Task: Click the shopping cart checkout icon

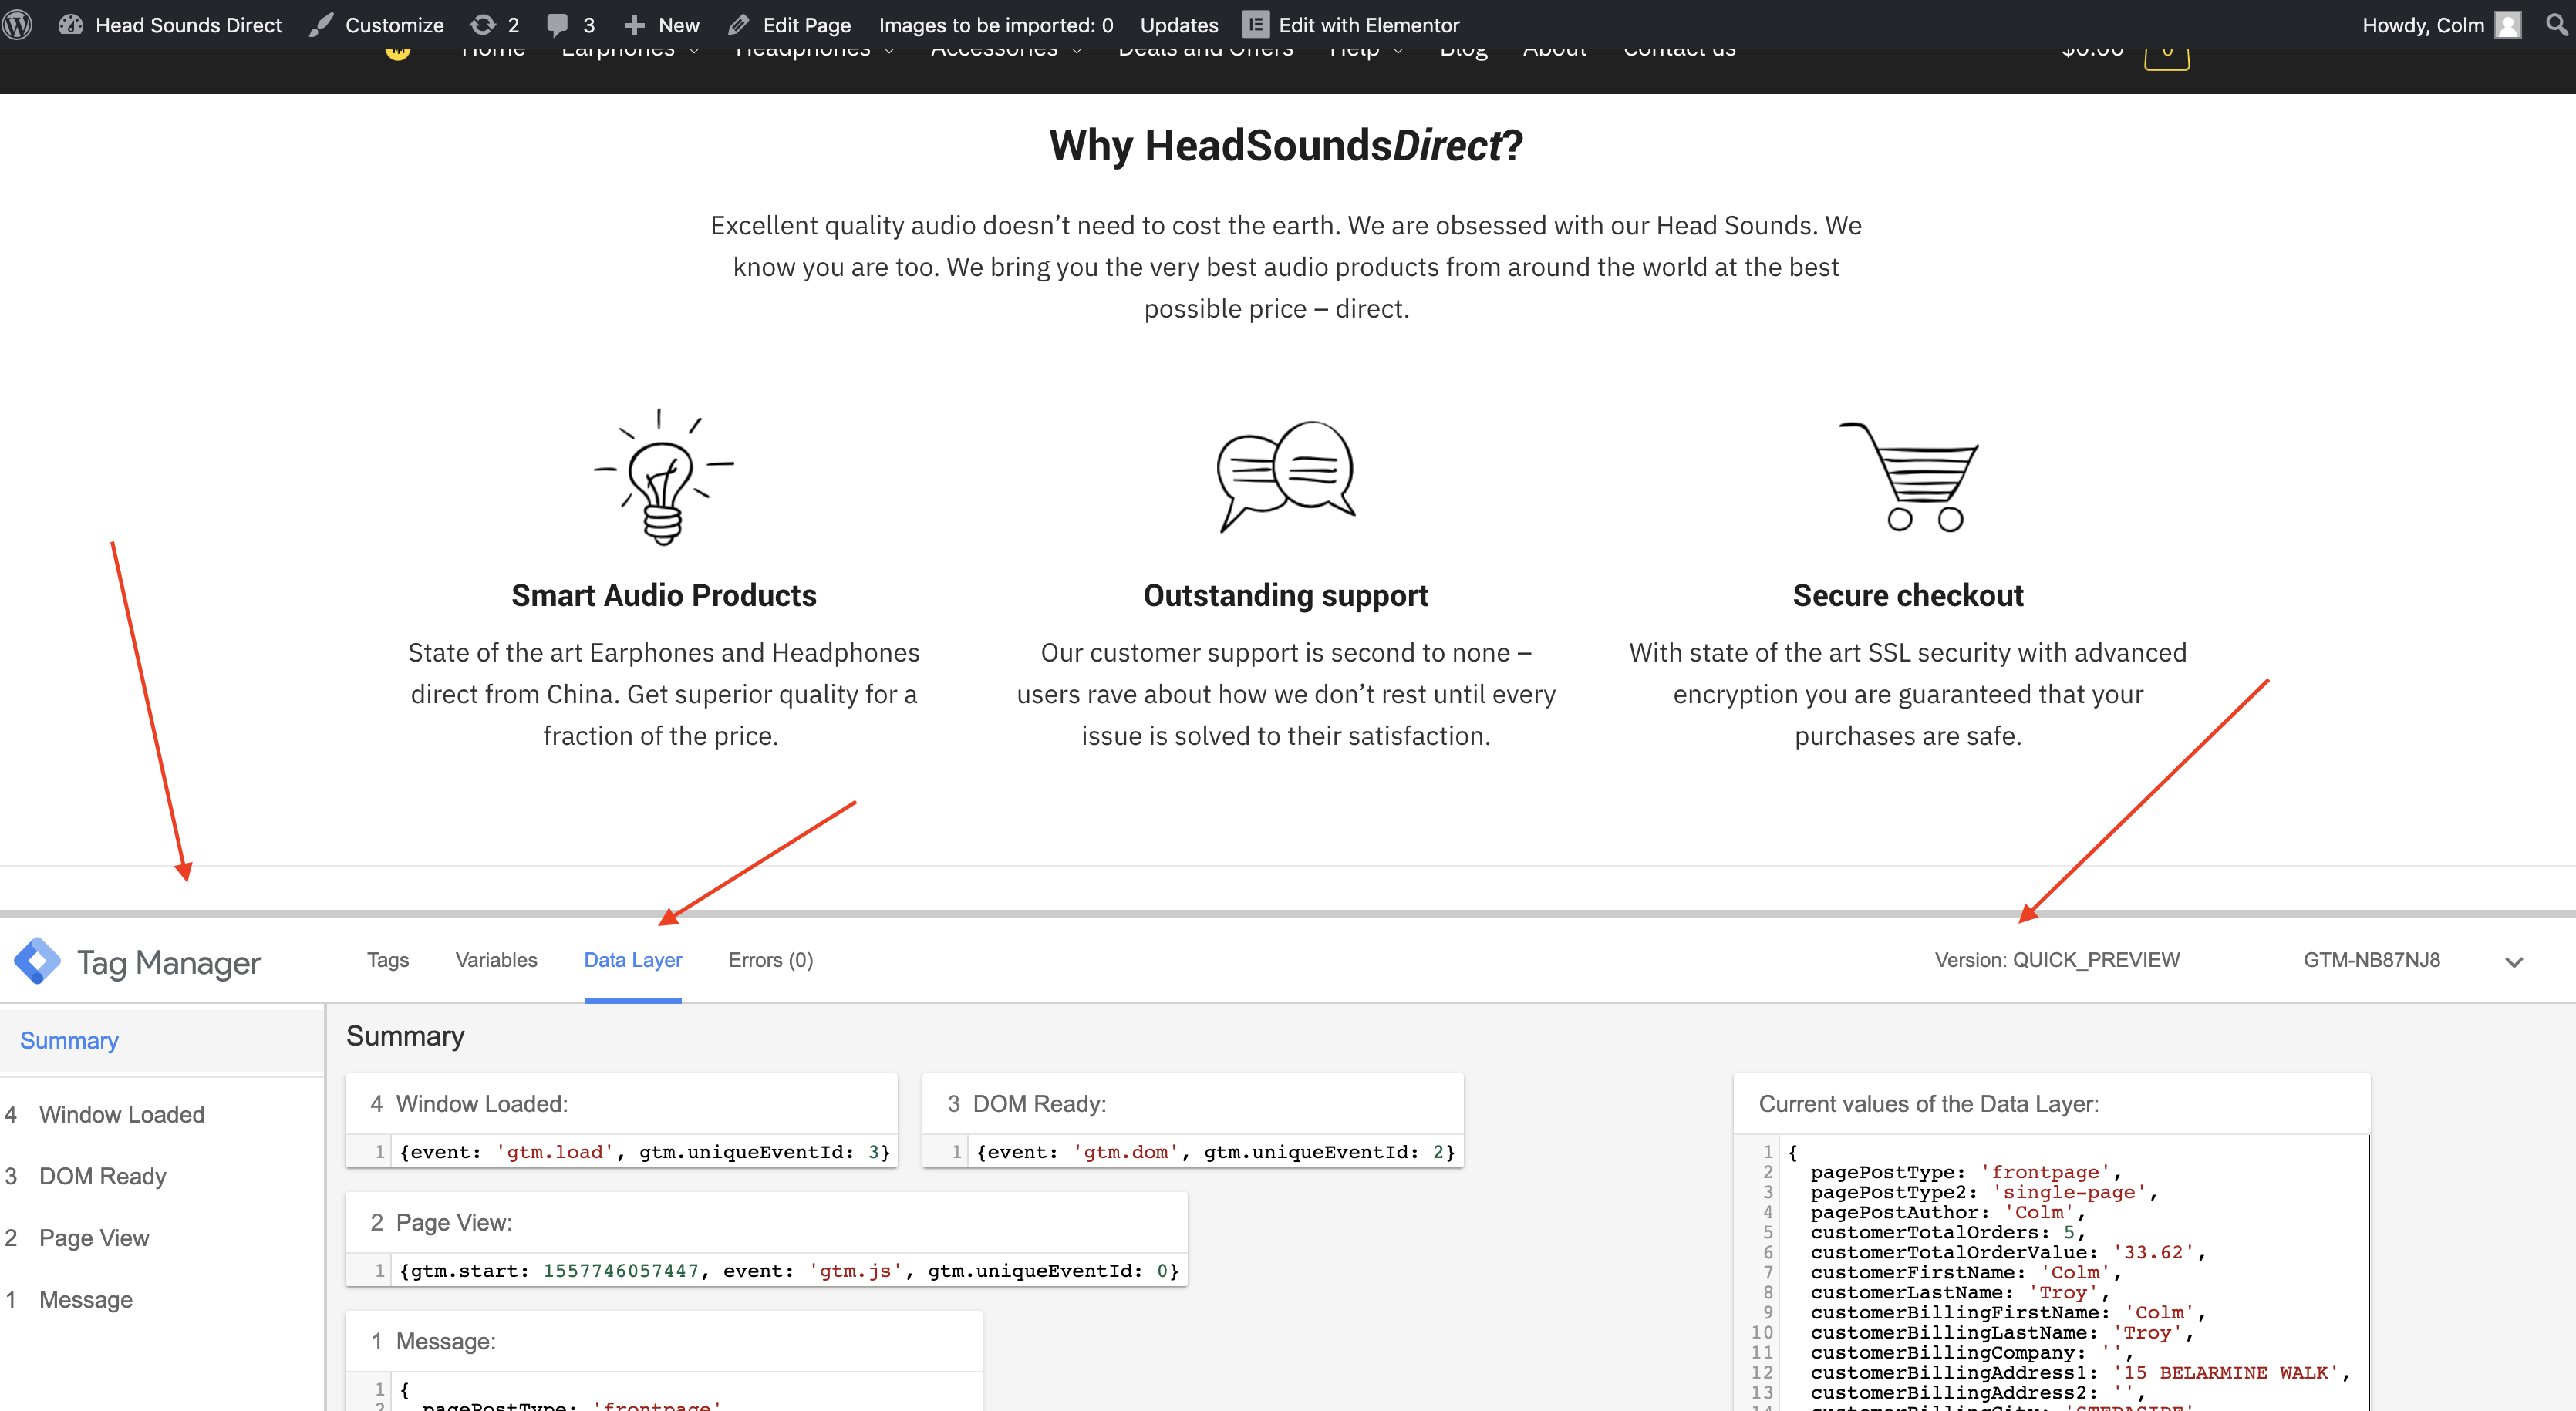Action: pos(1908,476)
